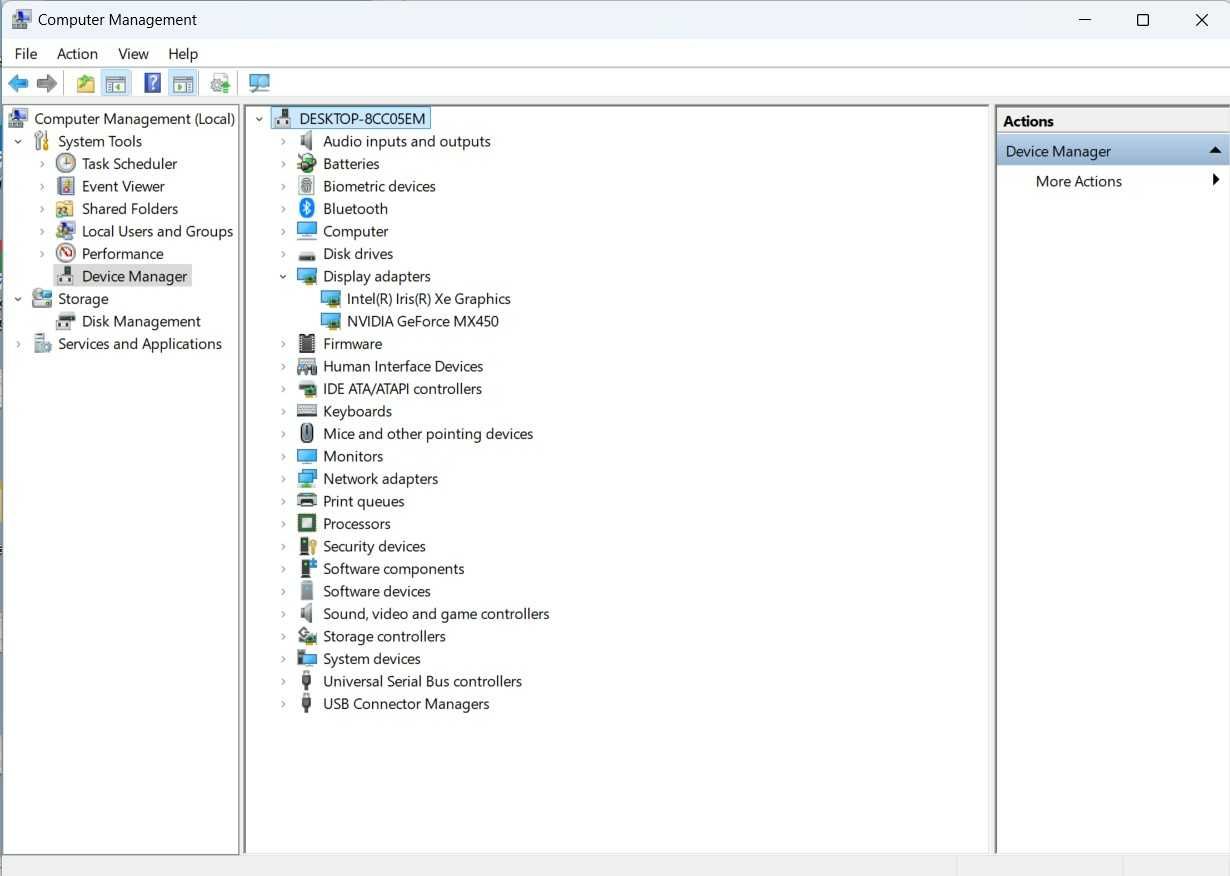Click the Shared Folders icon
Screen dimensions: 1230x876
[x=66, y=208]
